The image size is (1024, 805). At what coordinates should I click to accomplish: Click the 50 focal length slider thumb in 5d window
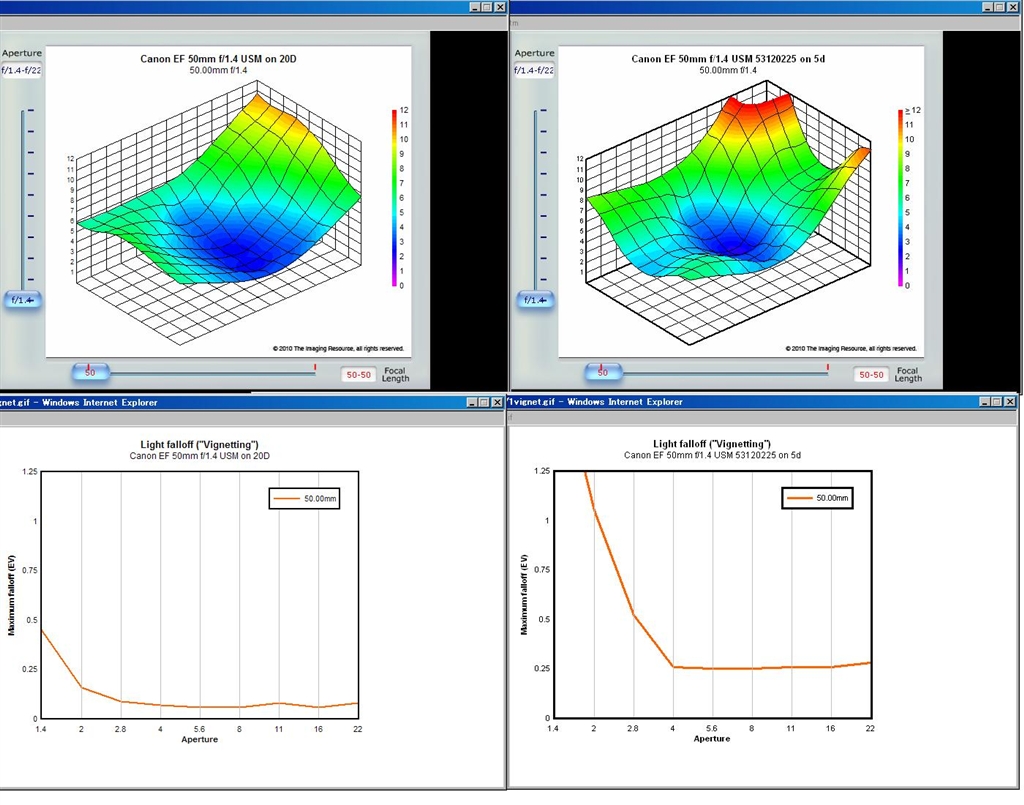pyautogui.click(x=603, y=372)
